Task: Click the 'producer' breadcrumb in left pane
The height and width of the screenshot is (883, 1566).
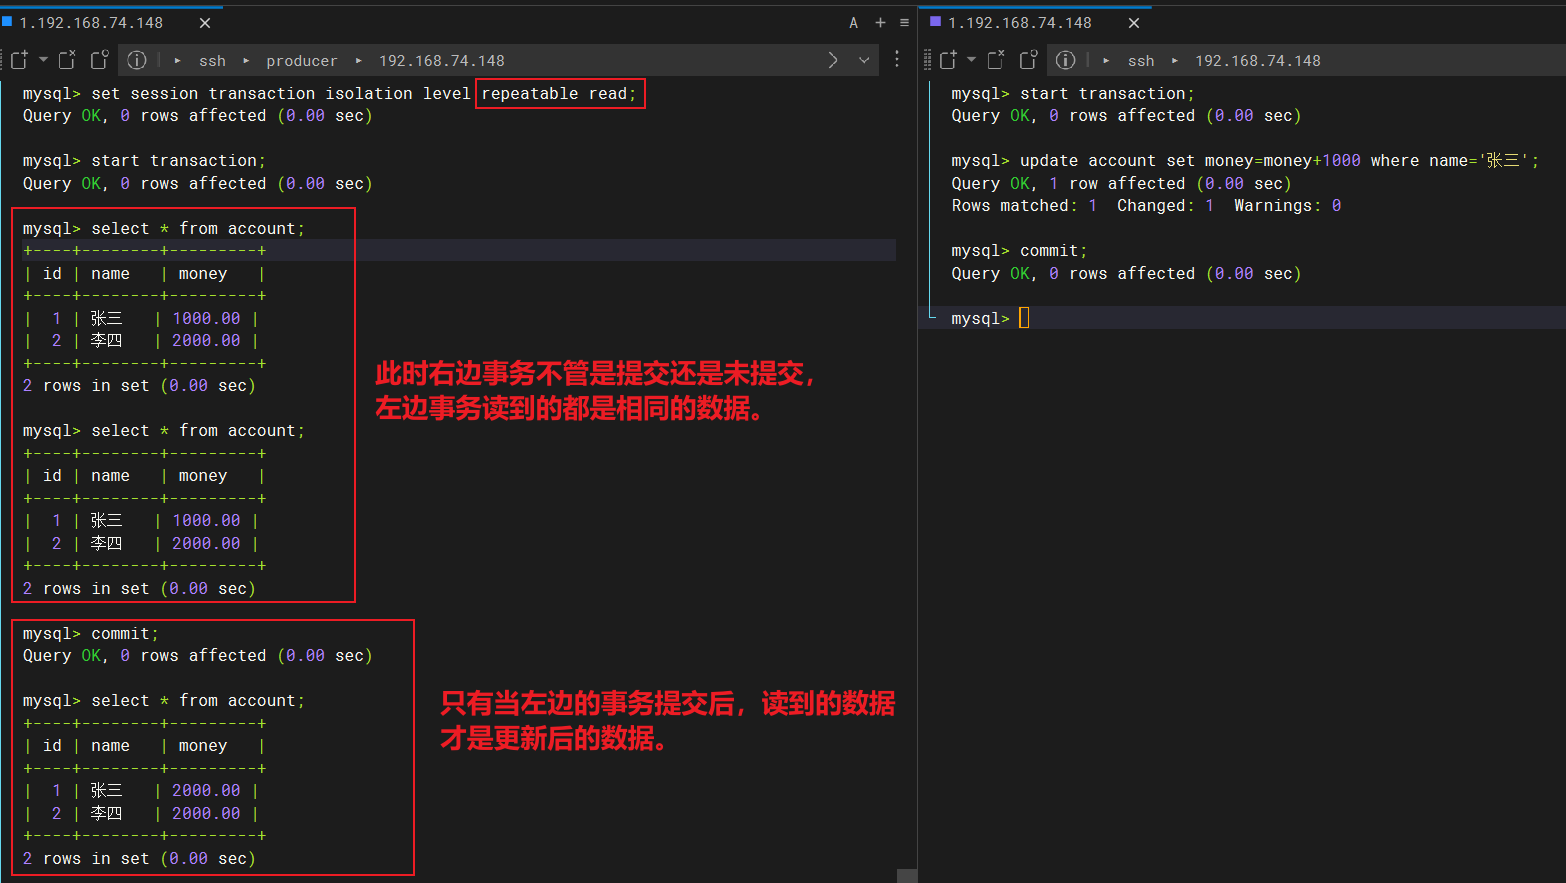Action: tap(301, 61)
